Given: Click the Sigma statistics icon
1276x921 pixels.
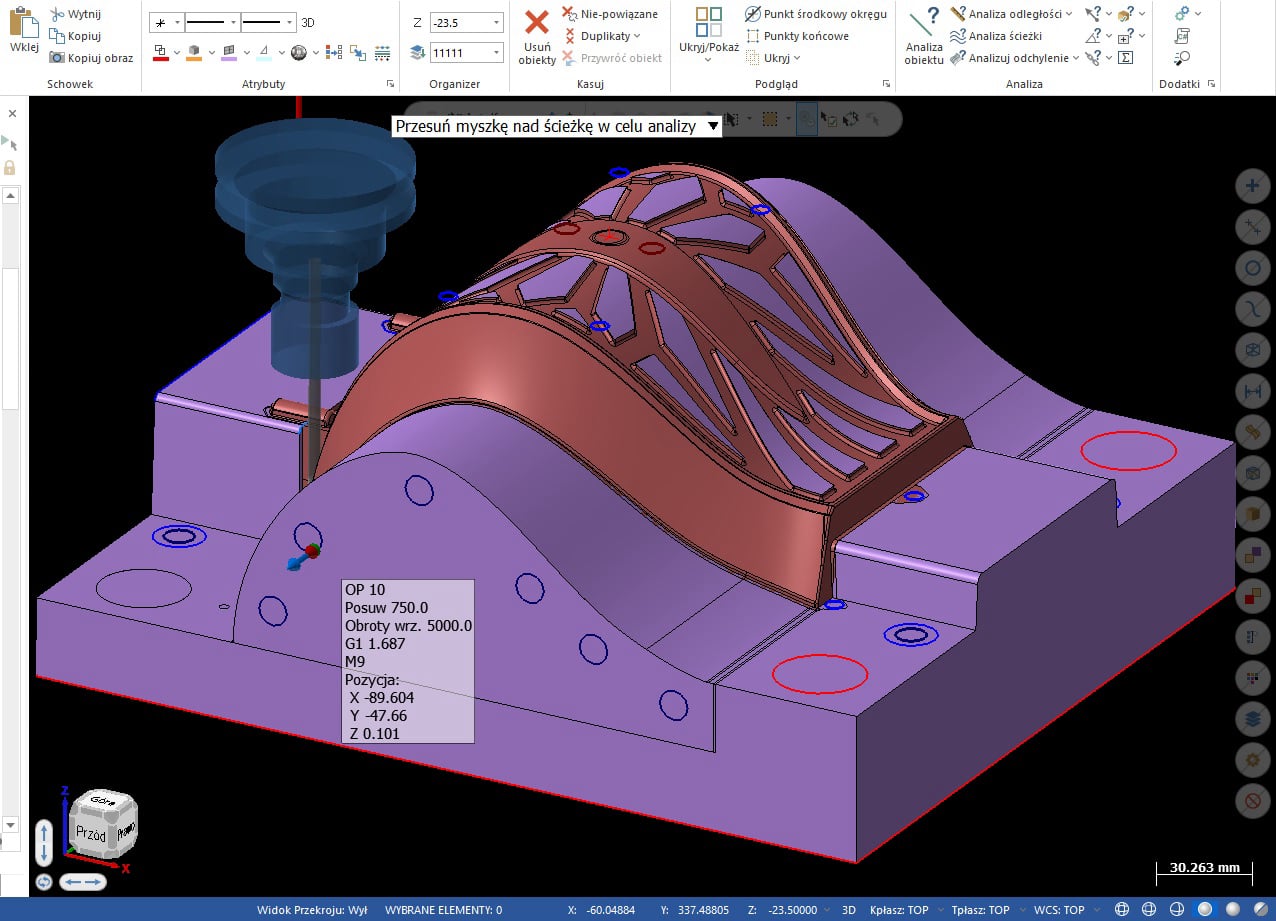Looking at the screenshot, I should tap(1125, 58).
